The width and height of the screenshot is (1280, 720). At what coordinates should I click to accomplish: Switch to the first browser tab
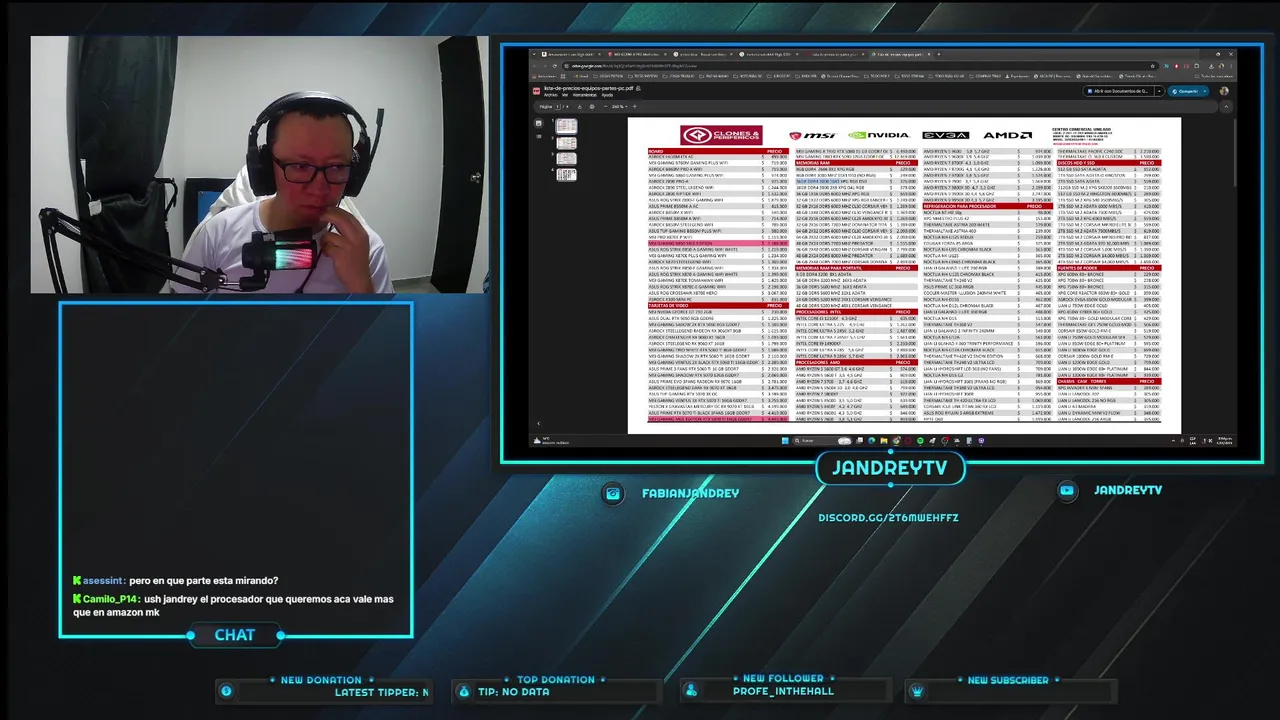570,54
